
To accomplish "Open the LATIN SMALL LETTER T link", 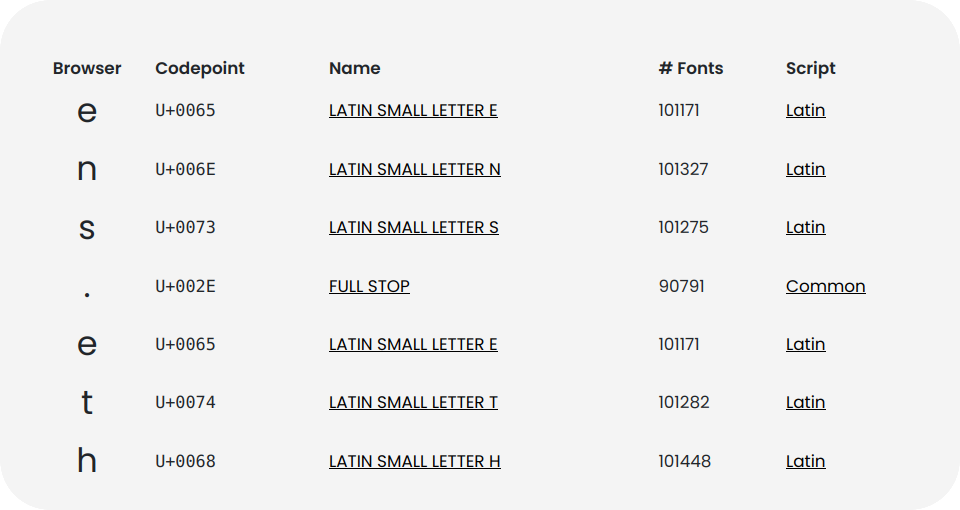I will coord(413,402).
